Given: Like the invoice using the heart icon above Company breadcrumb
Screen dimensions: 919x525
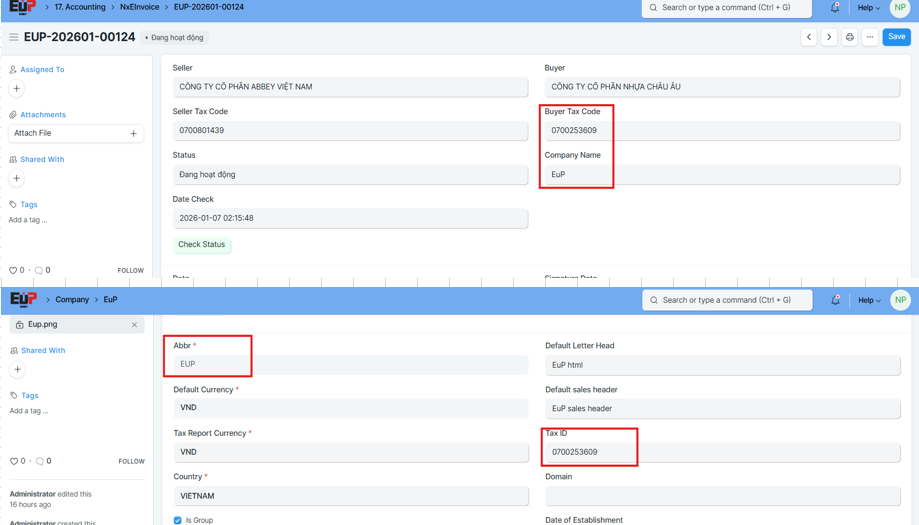Looking at the screenshot, I should point(13,271).
